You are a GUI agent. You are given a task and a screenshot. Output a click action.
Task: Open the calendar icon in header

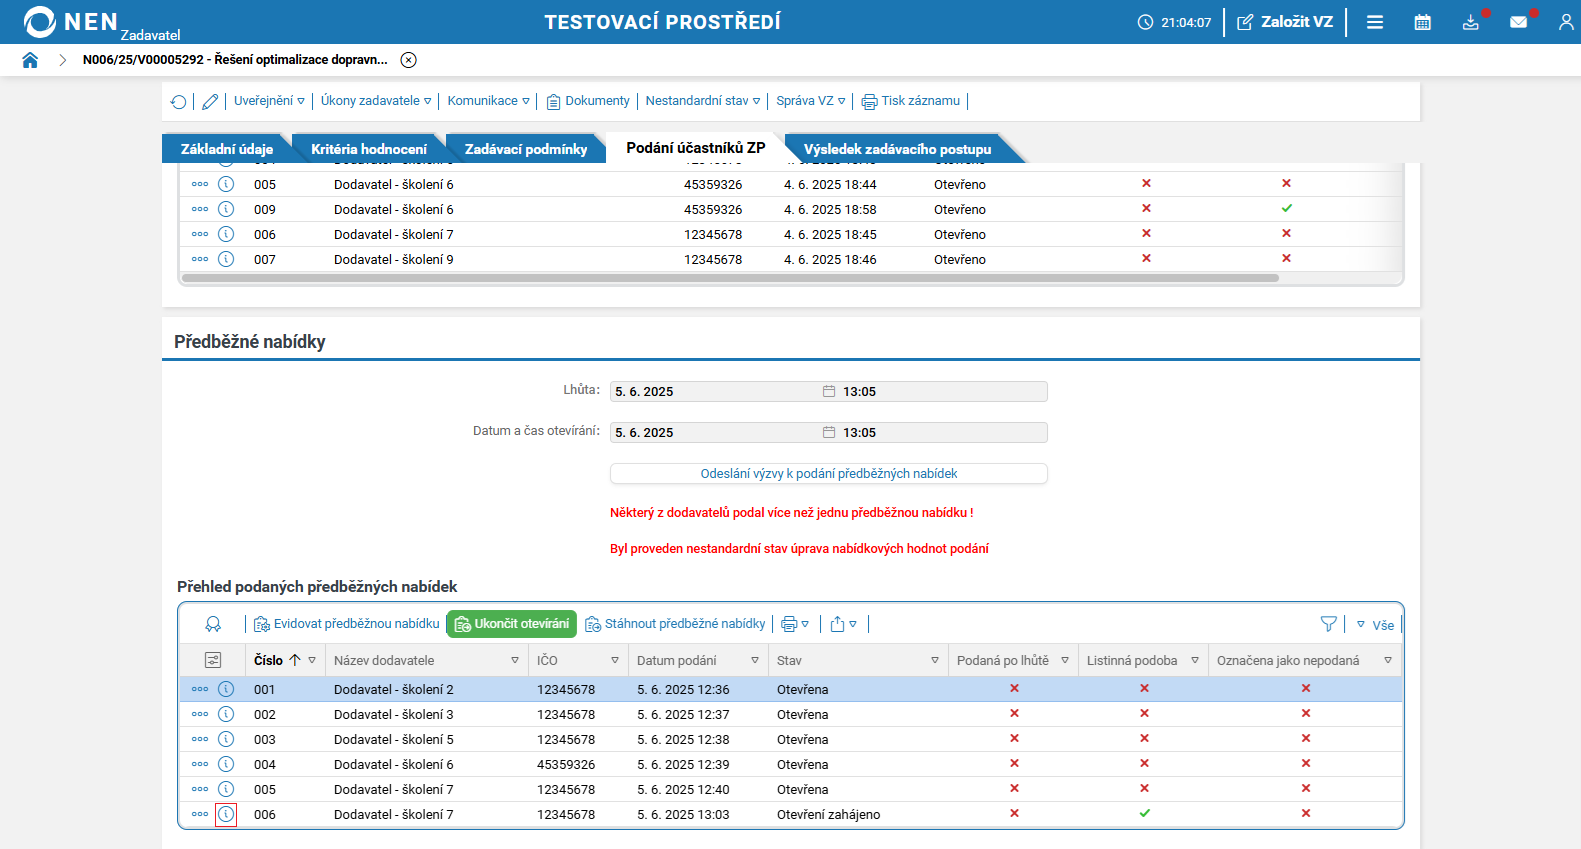1422,22
